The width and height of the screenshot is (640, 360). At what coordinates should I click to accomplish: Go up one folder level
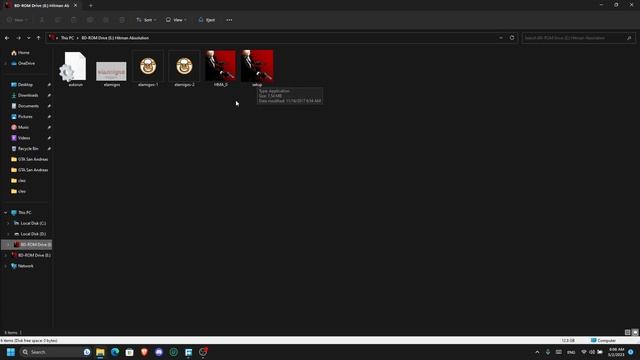click(38, 38)
